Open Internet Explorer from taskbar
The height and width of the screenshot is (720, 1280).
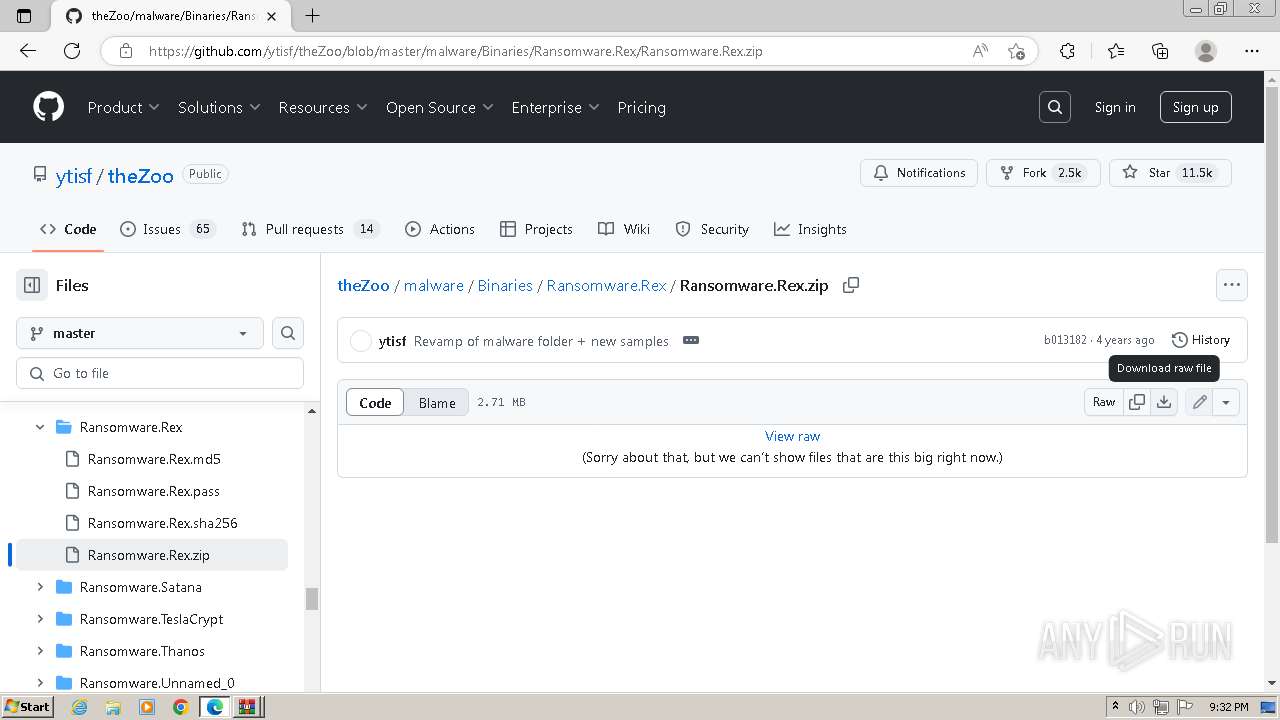pos(80,707)
